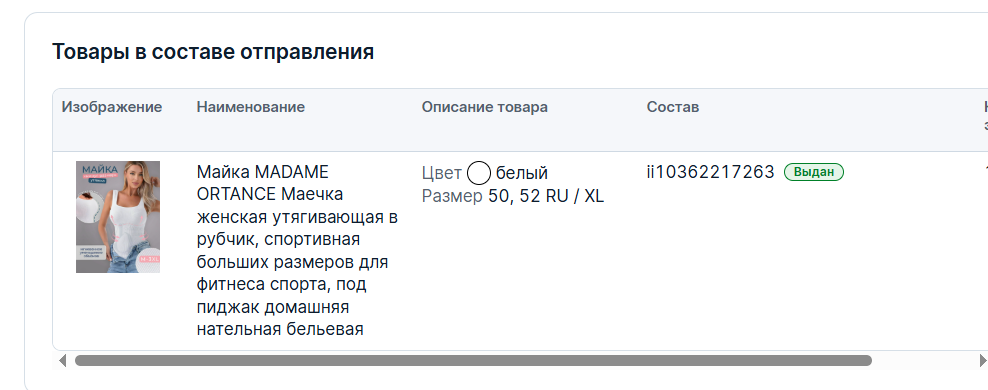Viewport: 988px width, 390px height.
Task: Click the right scrollbar arrow
Action: [983, 361]
